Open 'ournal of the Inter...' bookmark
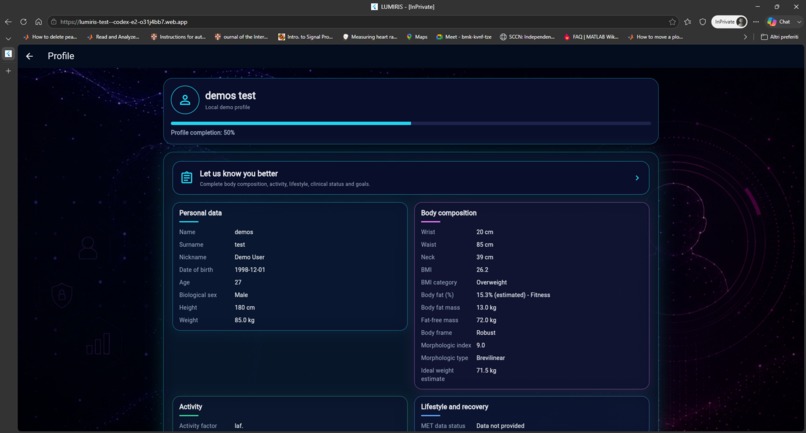The width and height of the screenshot is (806, 433). (241, 37)
